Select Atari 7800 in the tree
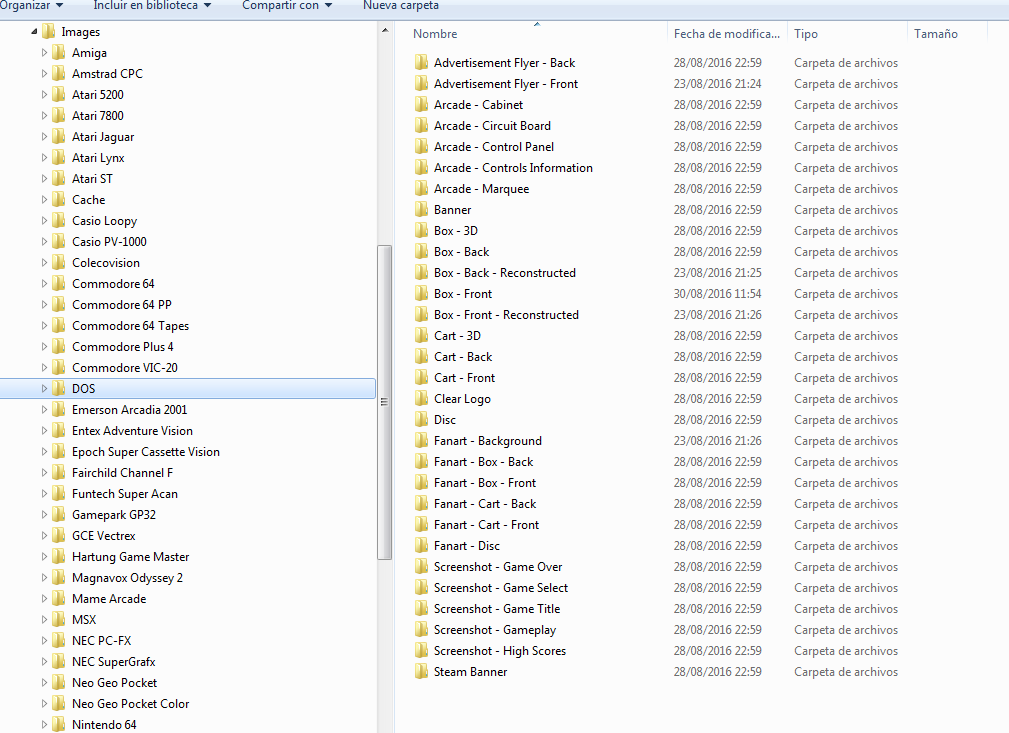Image resolution: width=1009 pixels, height=733 pixels. click(x=98, y=116)
